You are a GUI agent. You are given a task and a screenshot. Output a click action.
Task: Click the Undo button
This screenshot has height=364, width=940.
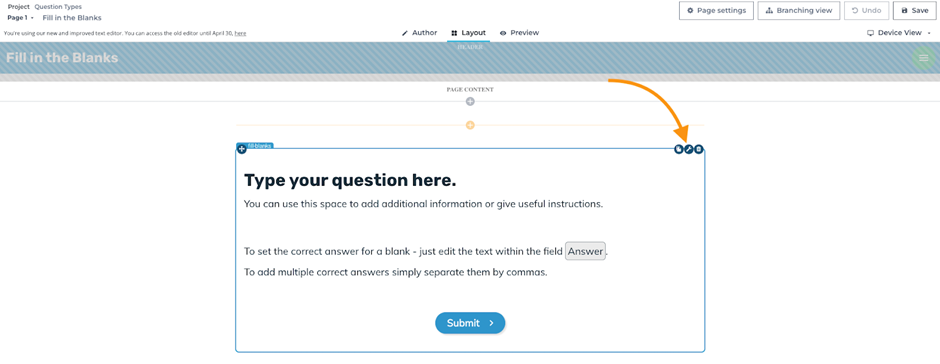pyautogui.click(x=866, y=10)
